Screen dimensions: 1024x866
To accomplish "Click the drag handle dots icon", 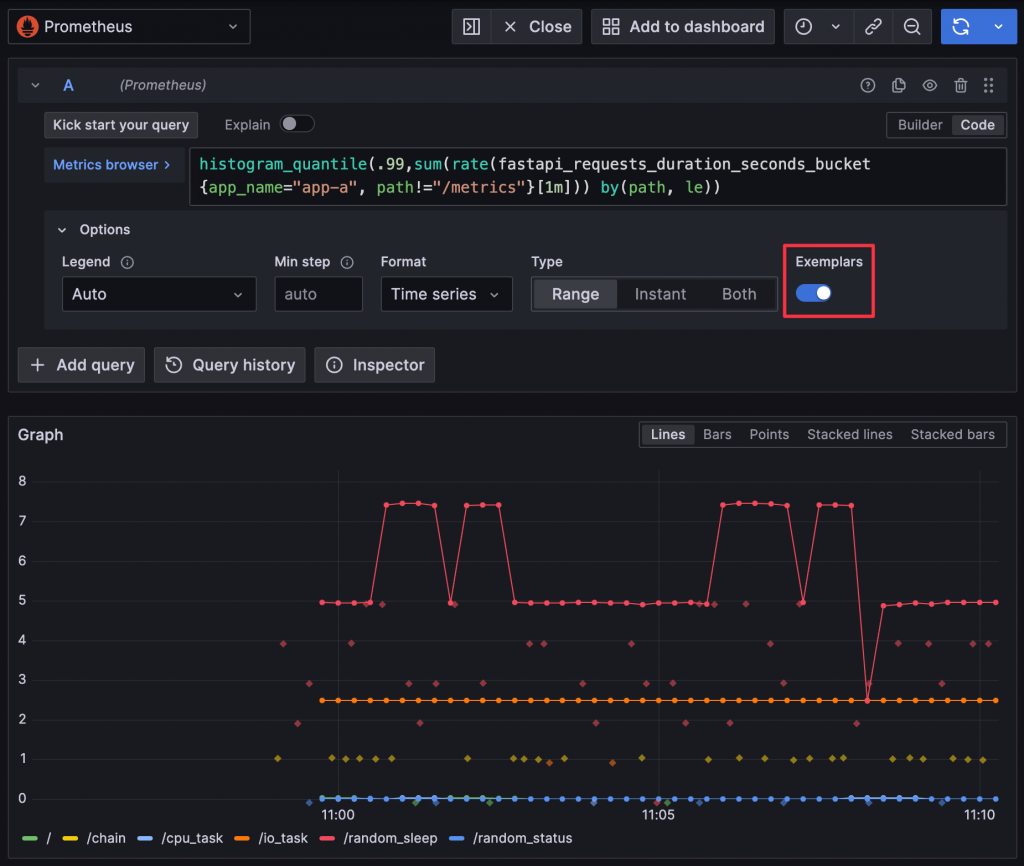I will 988,86.
